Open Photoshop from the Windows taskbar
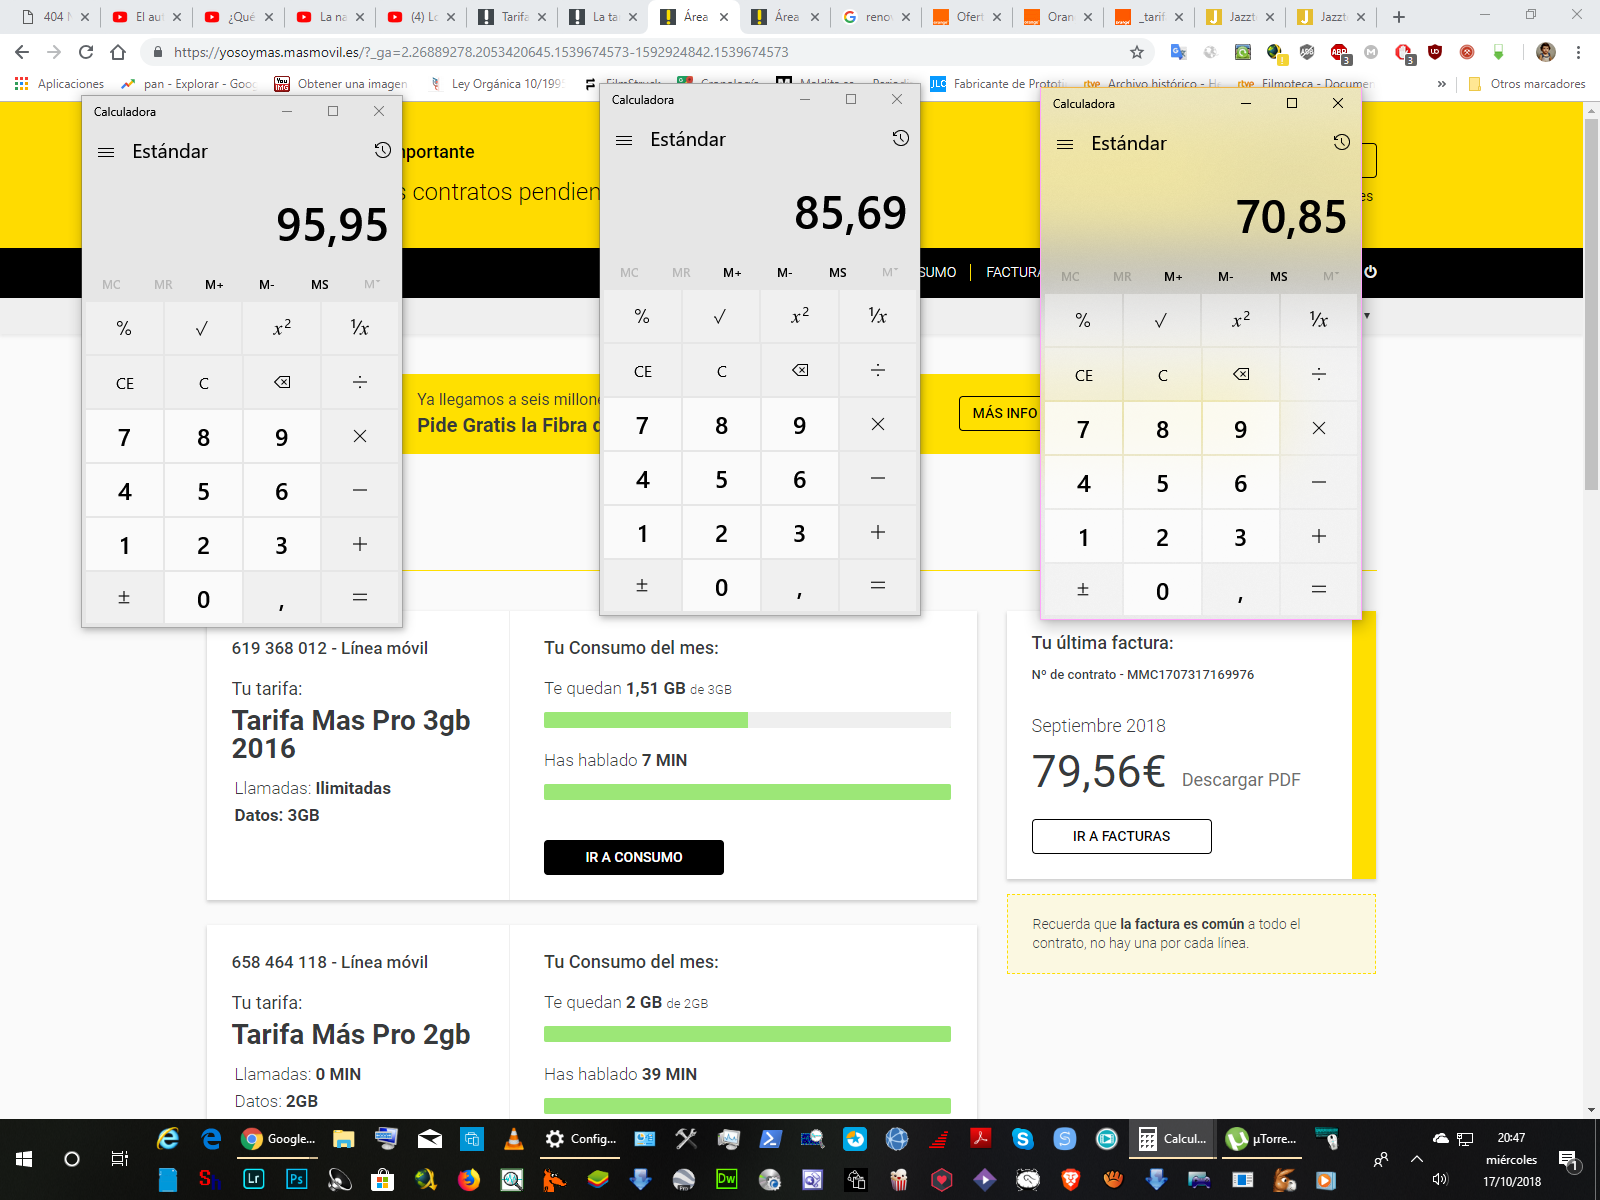The image size is (1600, 1200). click(x=297, y=1180)
